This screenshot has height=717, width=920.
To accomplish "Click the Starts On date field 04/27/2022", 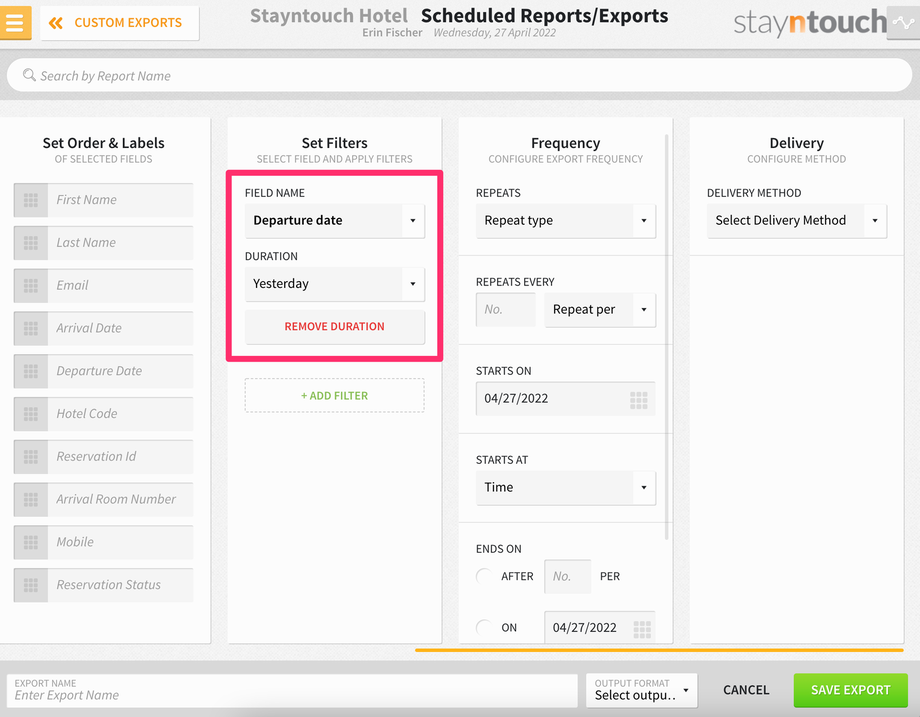I will point(566,399).
